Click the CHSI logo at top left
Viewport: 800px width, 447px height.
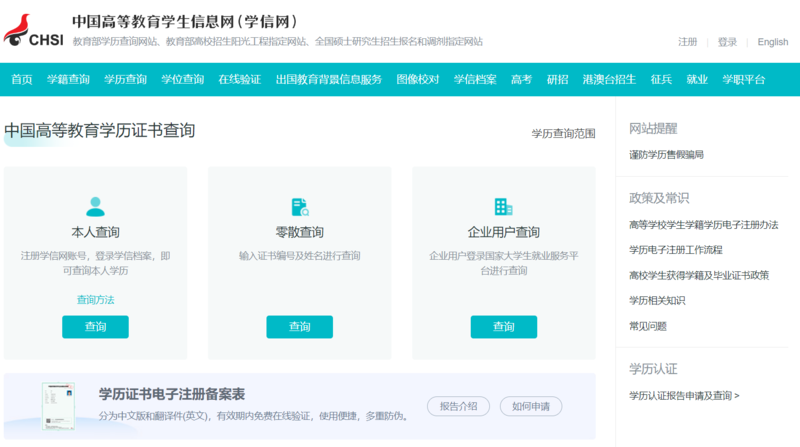pyautogui.click(x=34, y=30)
